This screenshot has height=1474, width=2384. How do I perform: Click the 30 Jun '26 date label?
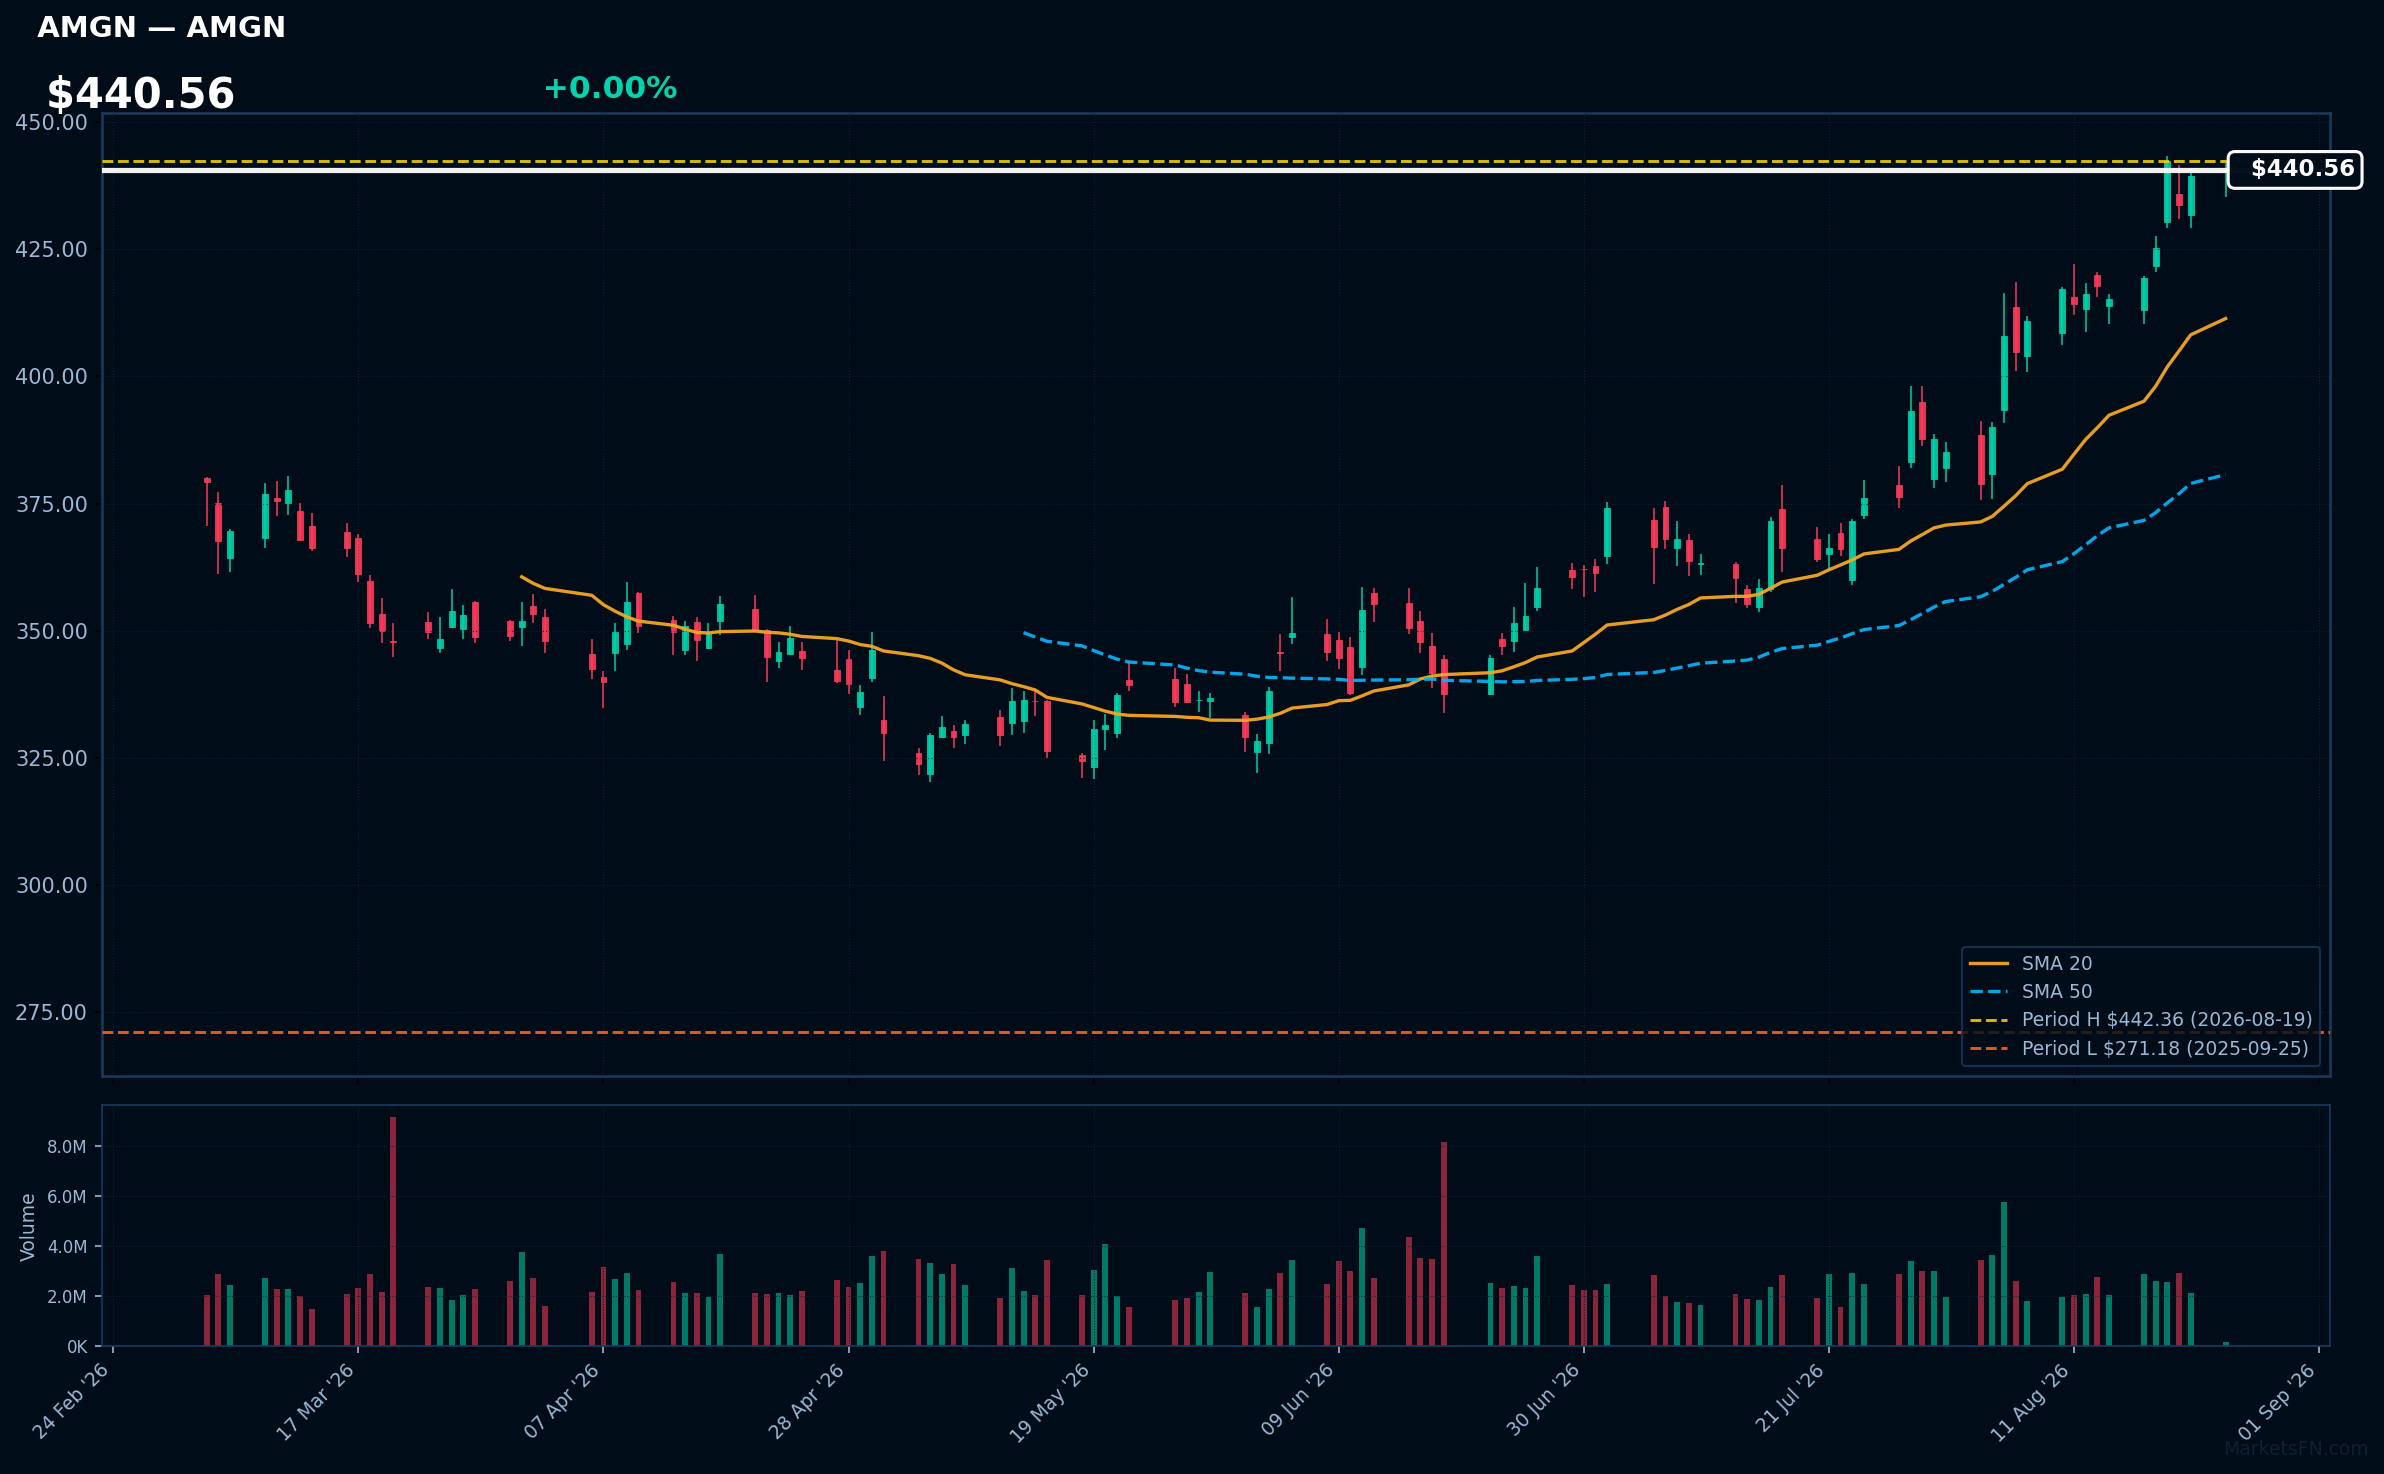(x=1543, y=1401)
